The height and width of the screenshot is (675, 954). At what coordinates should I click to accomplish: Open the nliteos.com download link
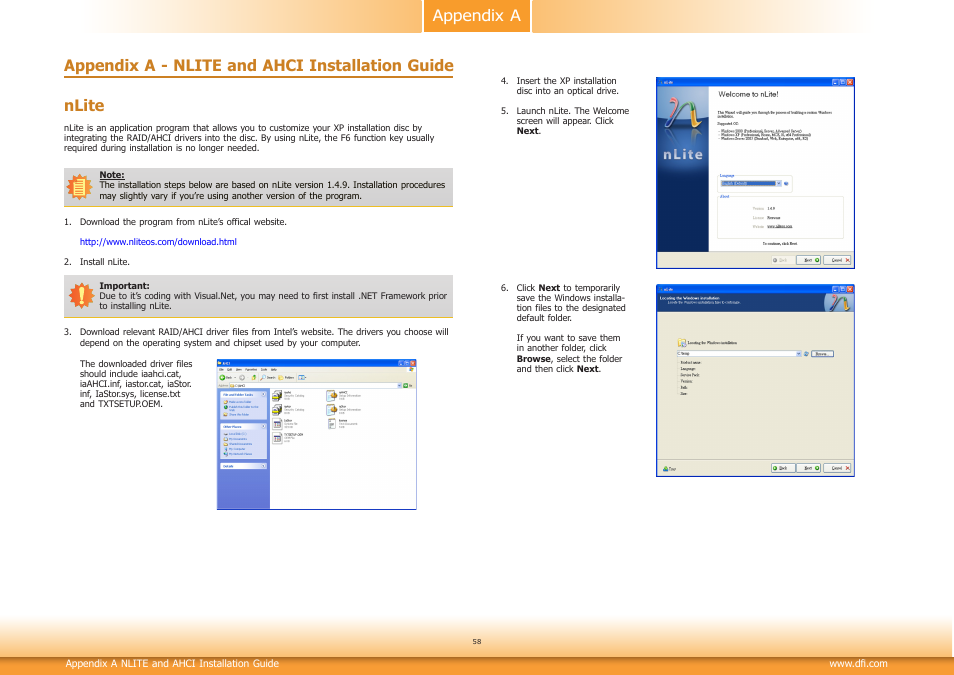[158, 242]
